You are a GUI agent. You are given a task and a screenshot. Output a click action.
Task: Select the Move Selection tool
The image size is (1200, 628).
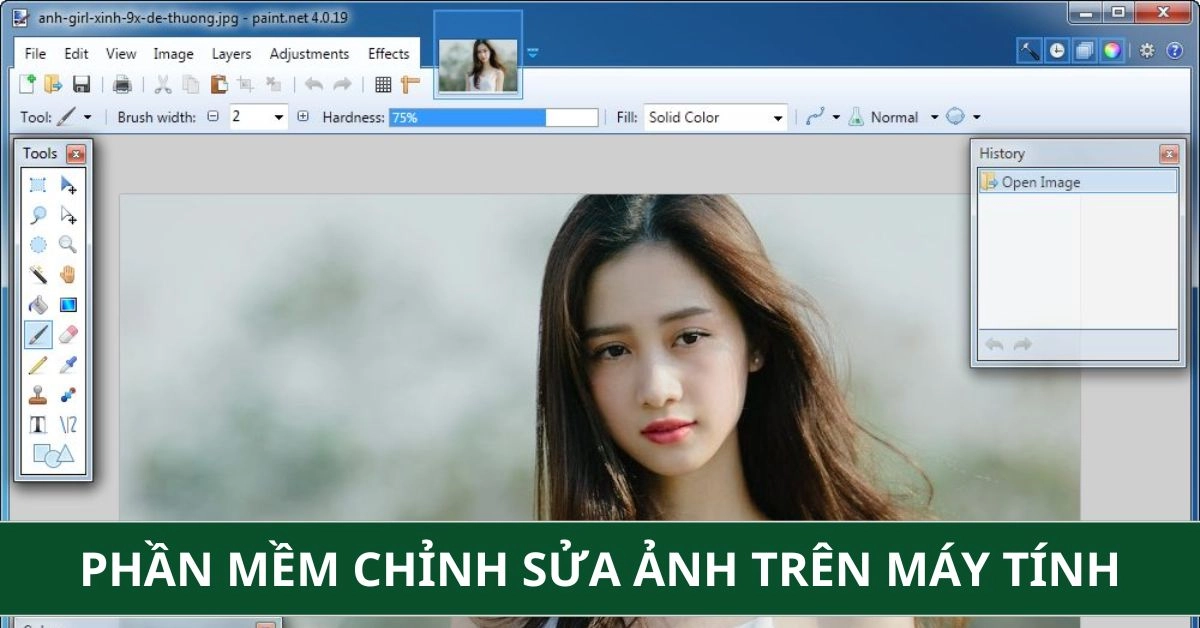68,214
